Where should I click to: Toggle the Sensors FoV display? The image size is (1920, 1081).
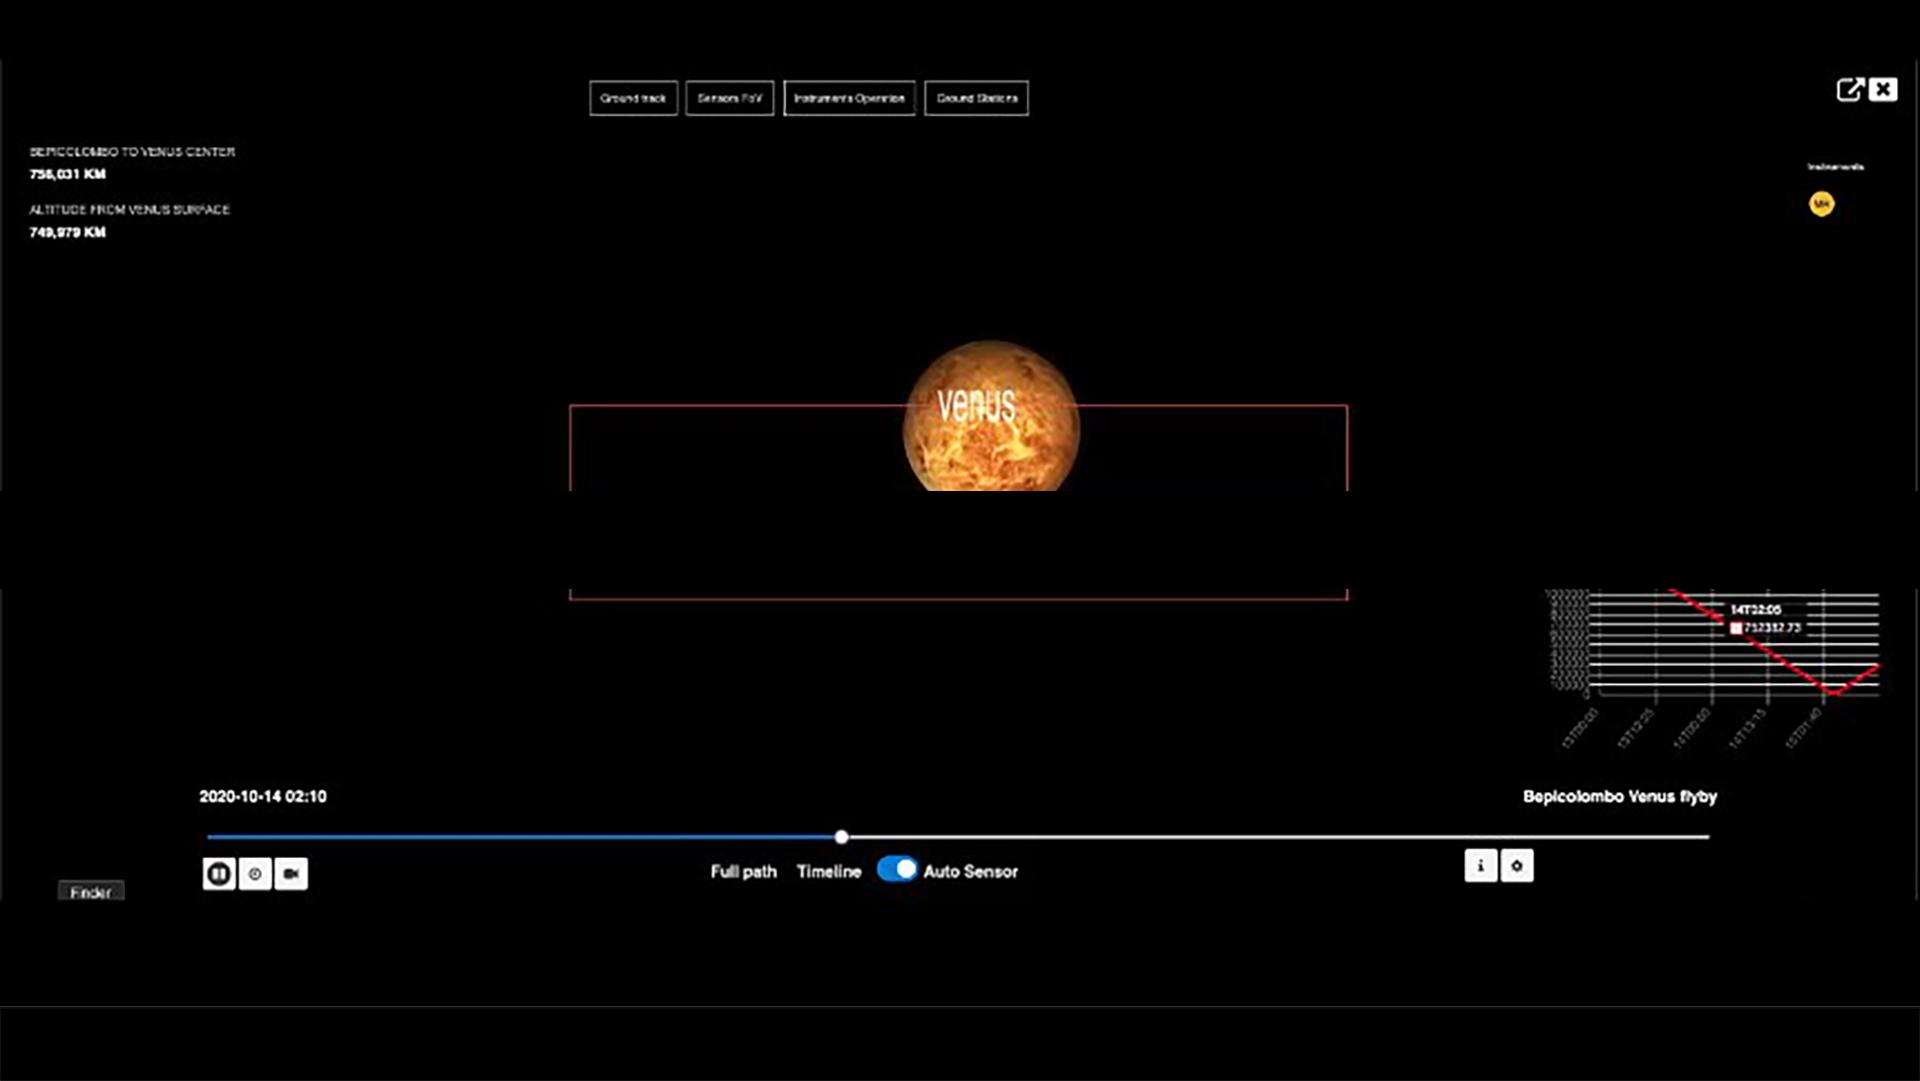[729, 98]
